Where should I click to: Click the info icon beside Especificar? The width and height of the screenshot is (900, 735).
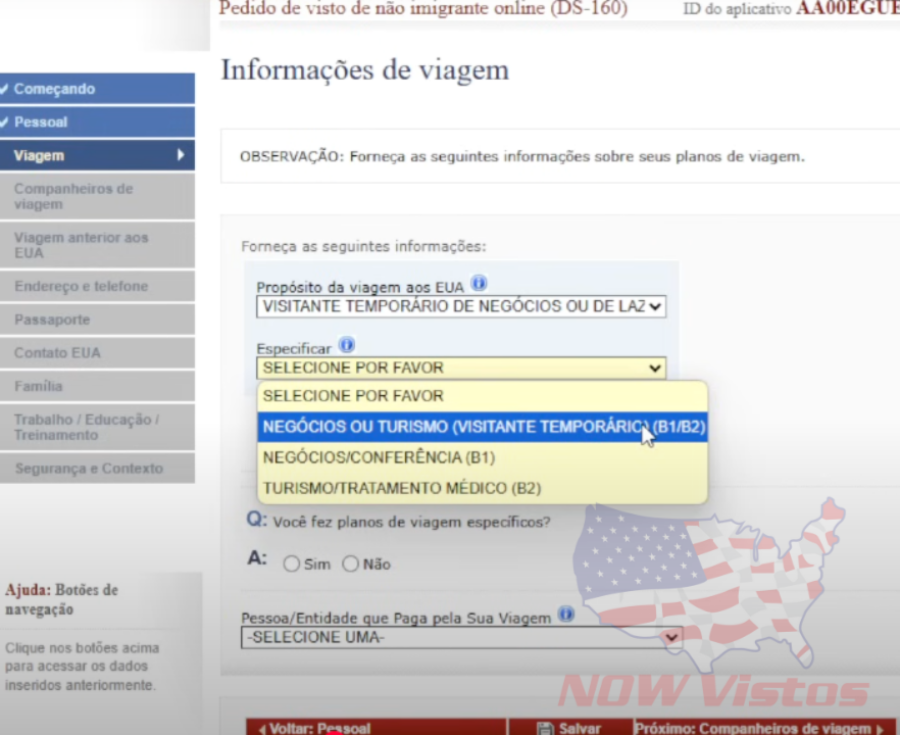tap(346, 343)
